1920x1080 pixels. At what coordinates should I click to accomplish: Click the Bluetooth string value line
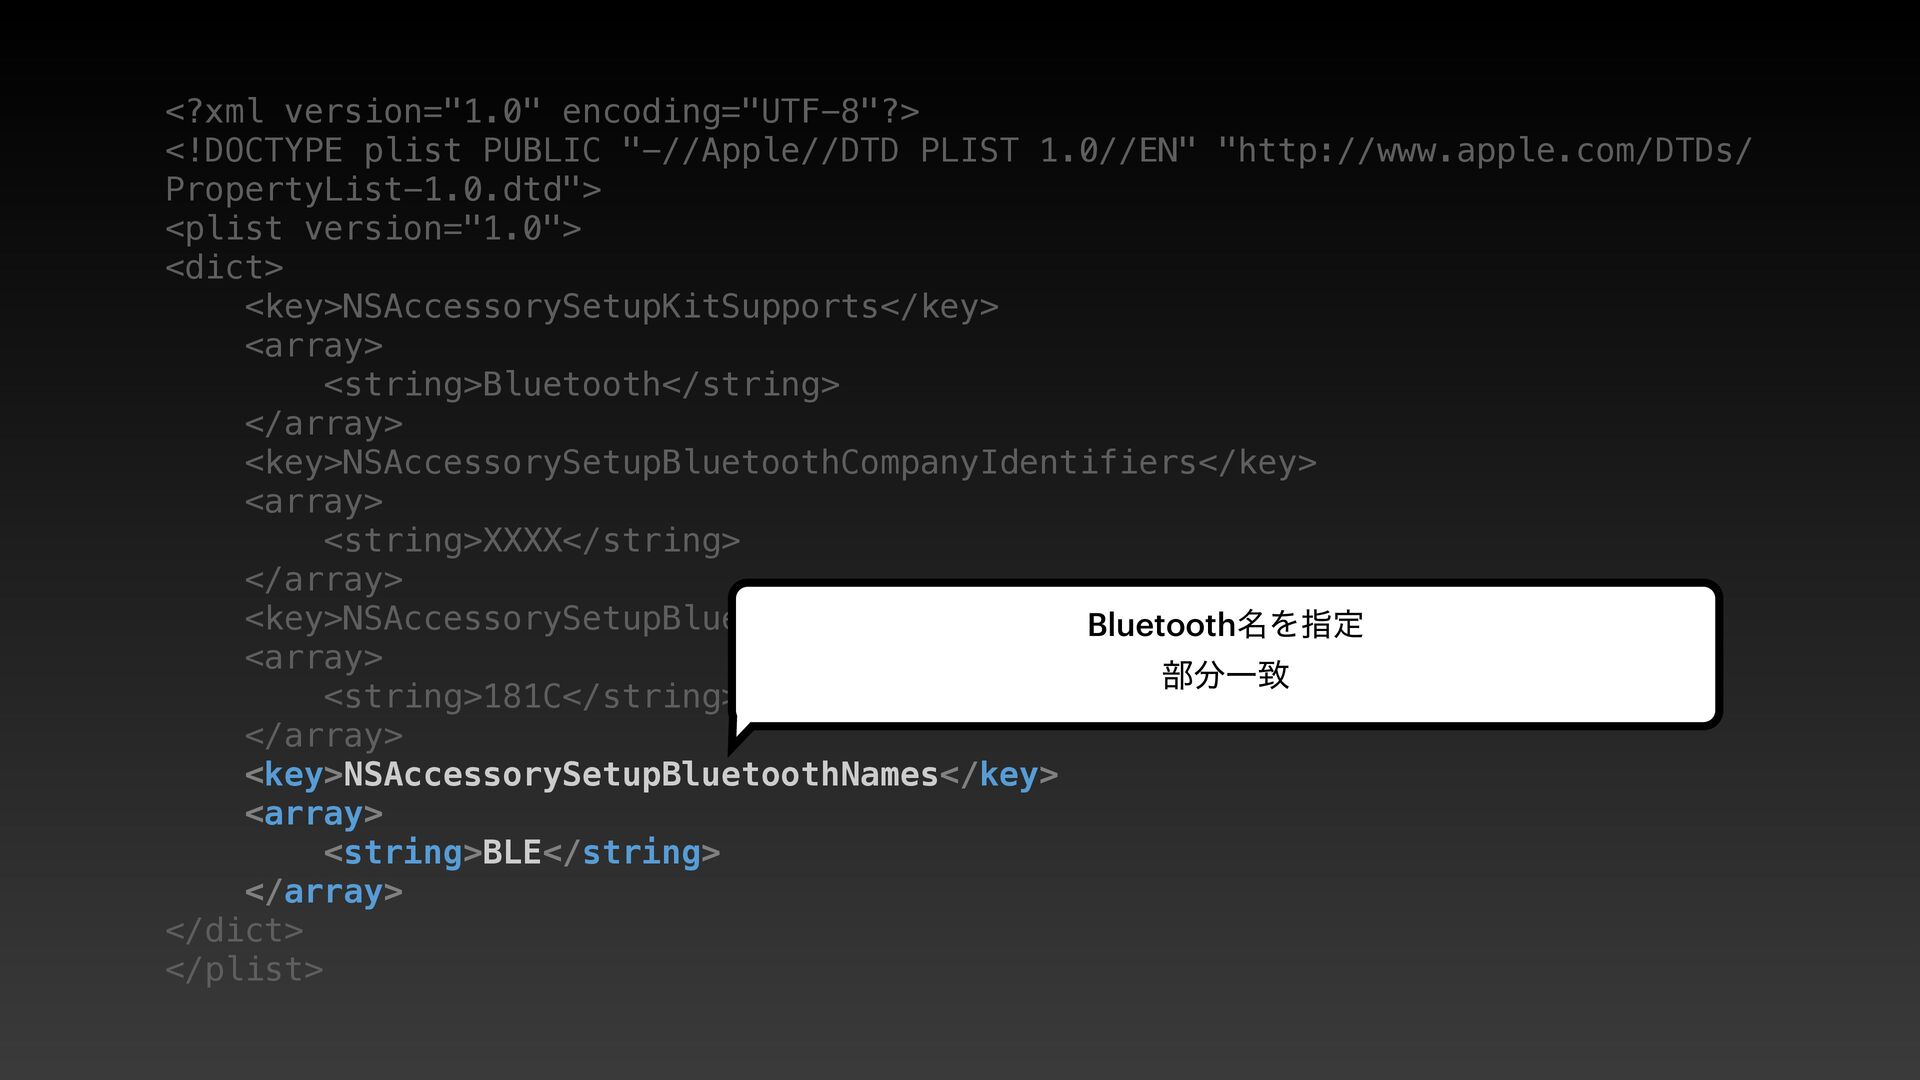point(581,384)
